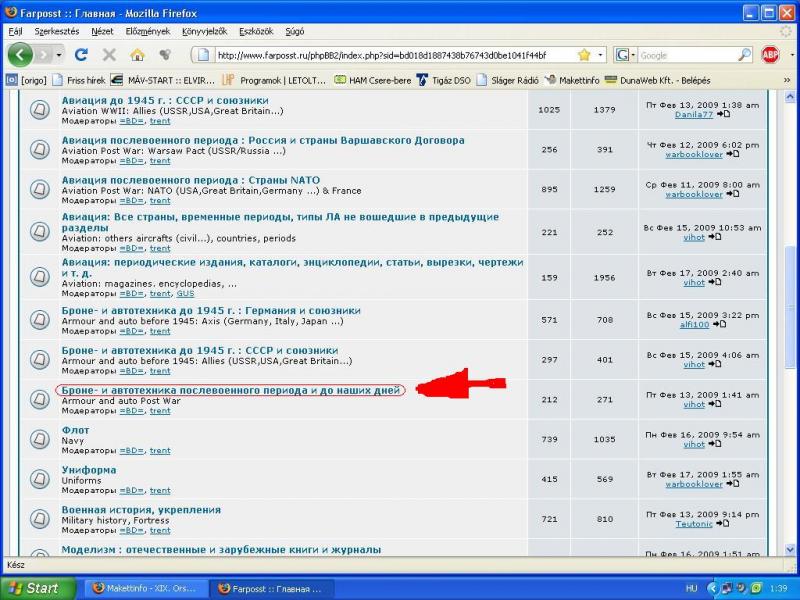Image resolution: width=800 pixels, height=600 pixels.
Task: Open the Szerkesztés menu
Action: [x=57, y=31]
